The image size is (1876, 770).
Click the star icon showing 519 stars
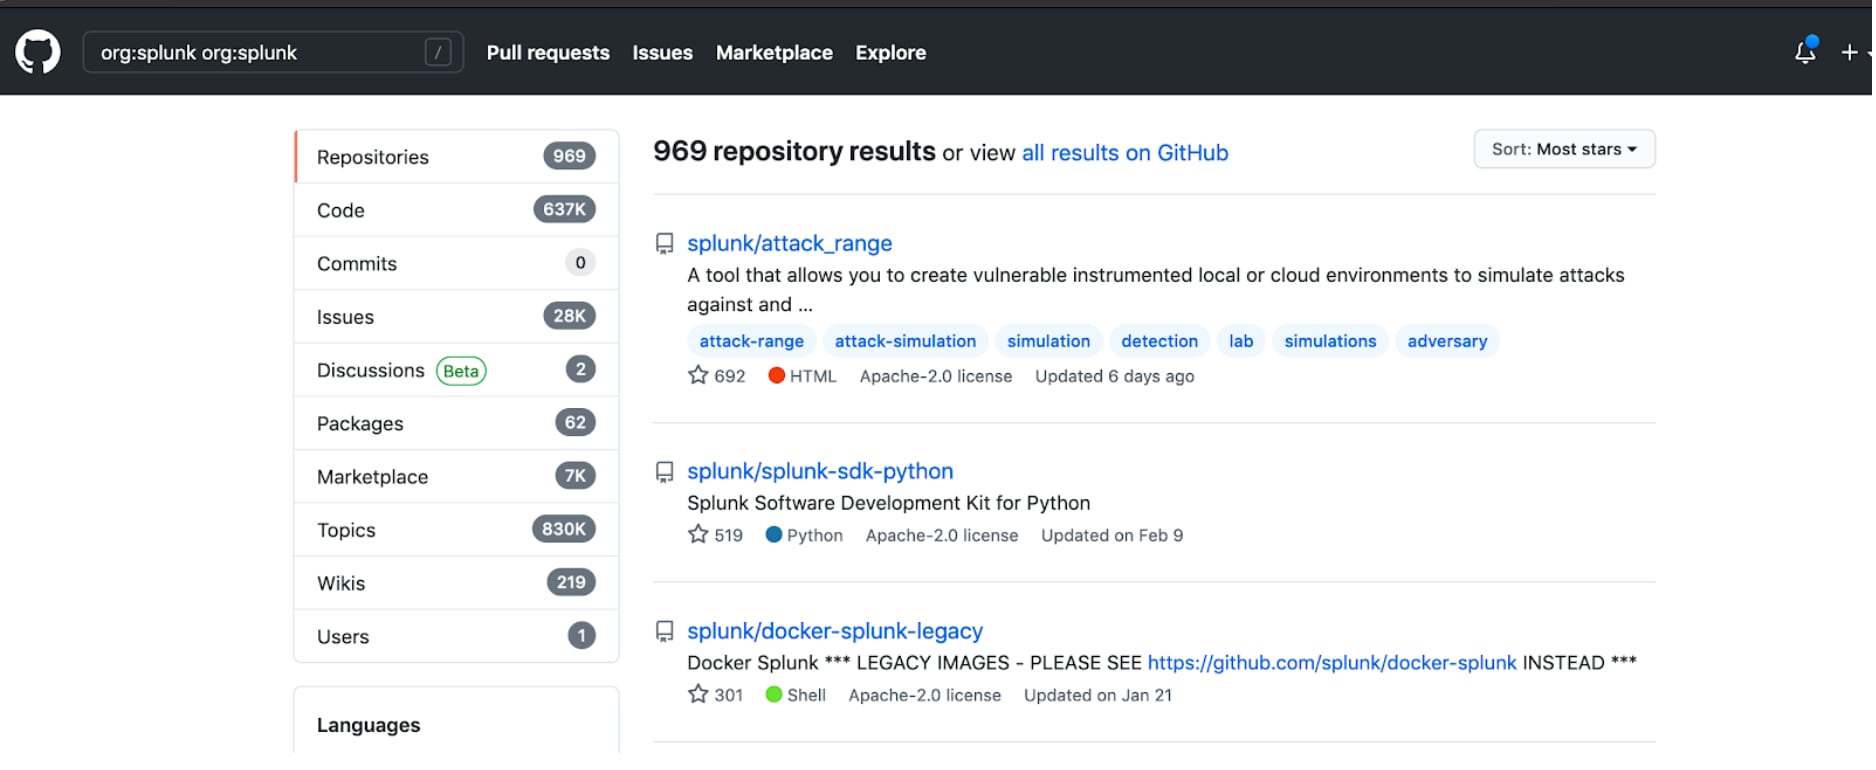698,534
